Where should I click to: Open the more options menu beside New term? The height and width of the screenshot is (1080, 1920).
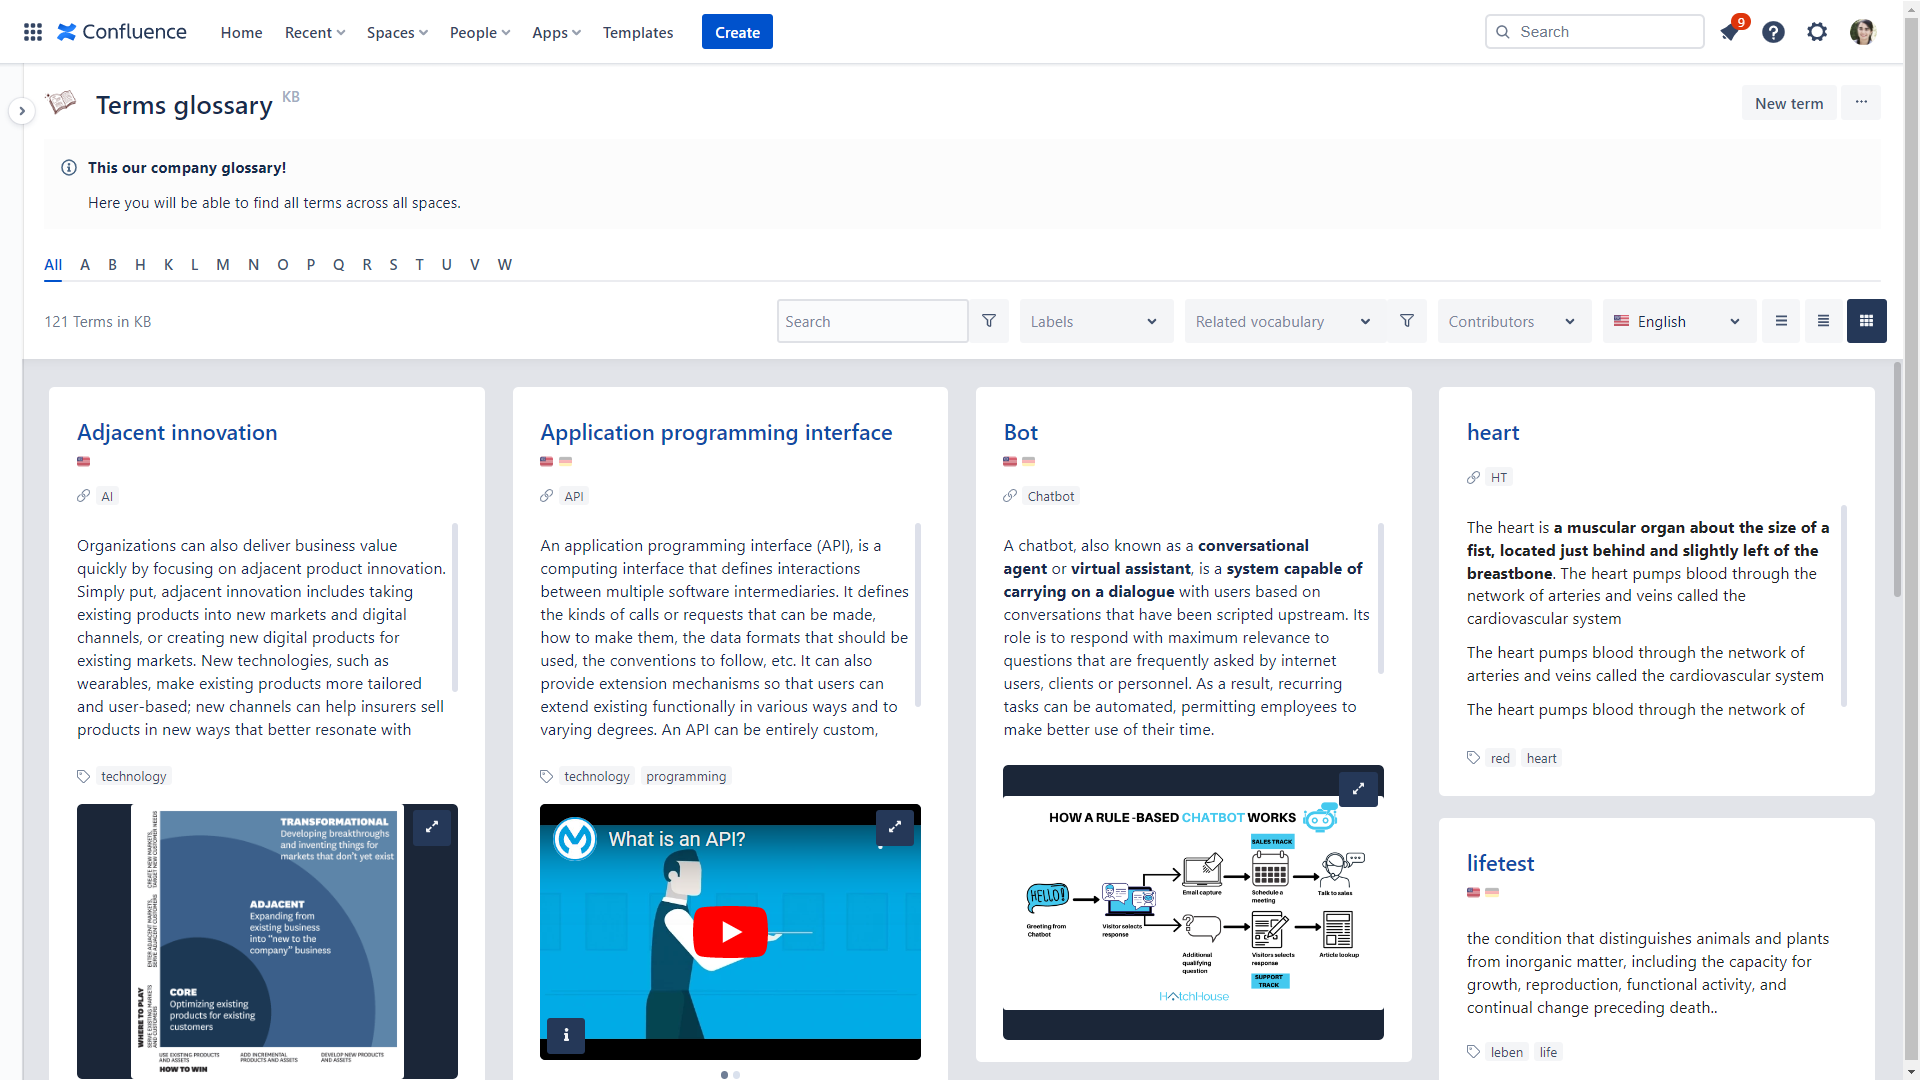[1861, 102]
